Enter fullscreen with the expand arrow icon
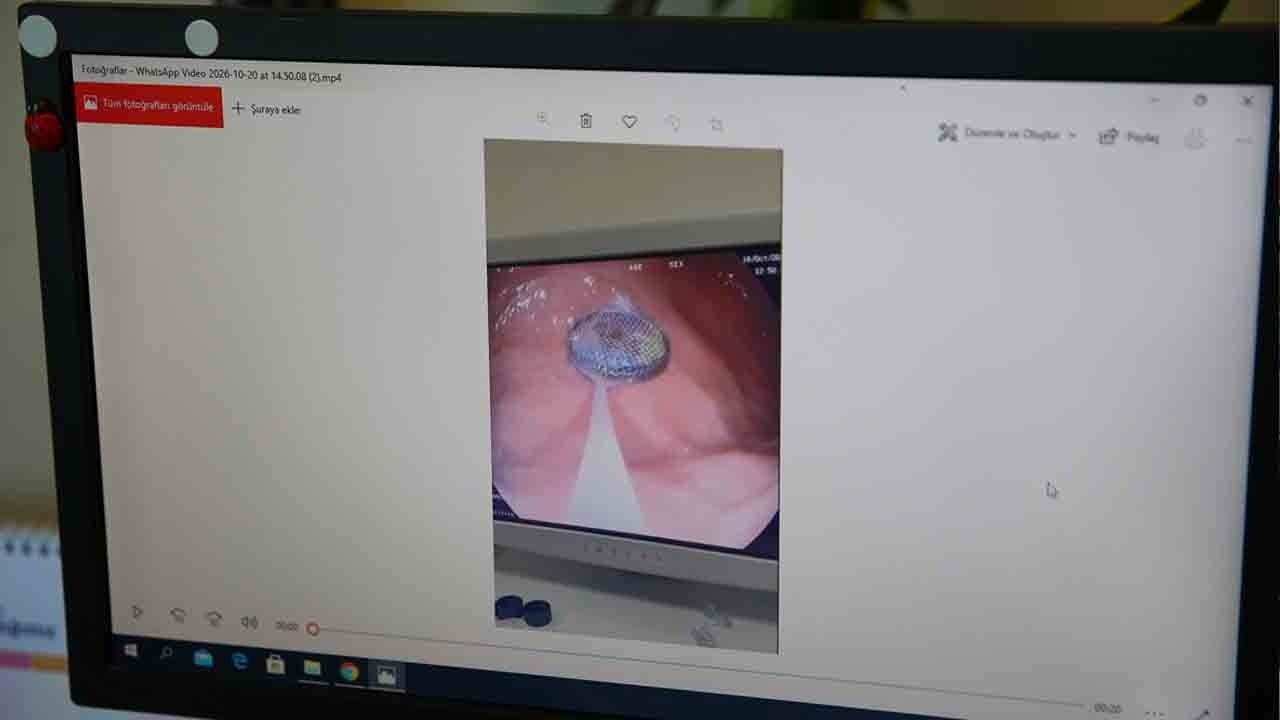 tap(1205, 714)
